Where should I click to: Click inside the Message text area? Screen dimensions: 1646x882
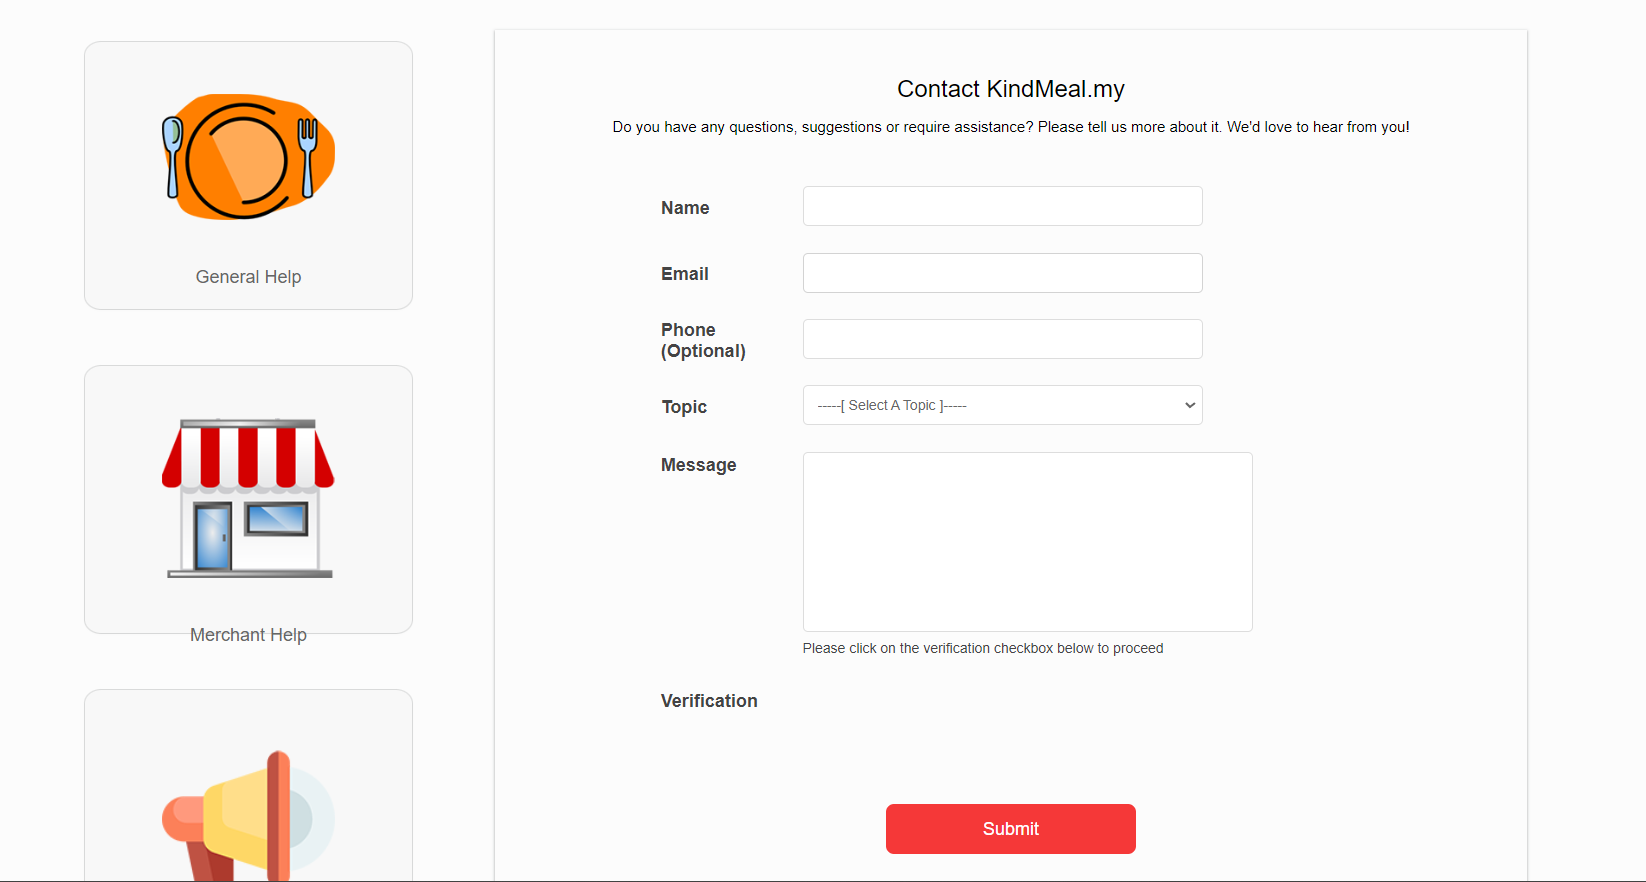coord(1027,542)
